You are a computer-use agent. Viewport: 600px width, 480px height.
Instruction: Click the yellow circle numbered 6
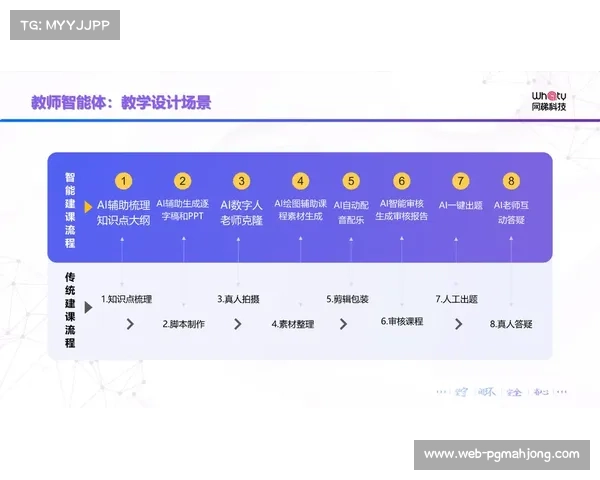(x=401, y=181)
